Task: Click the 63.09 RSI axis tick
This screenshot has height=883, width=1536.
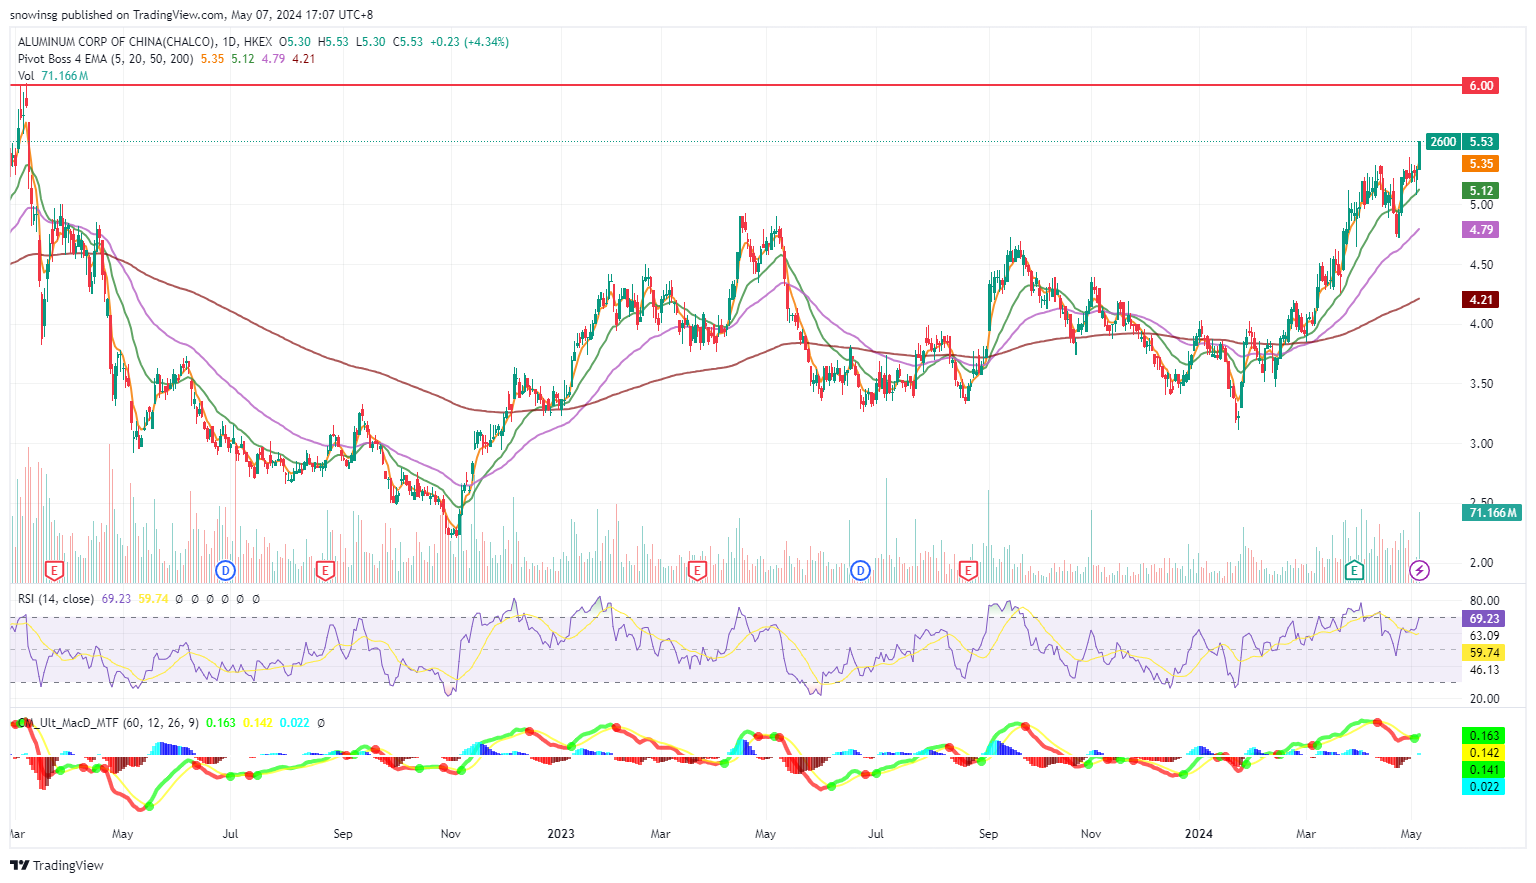Action: pyautogui.click(x=1484, y=636)
